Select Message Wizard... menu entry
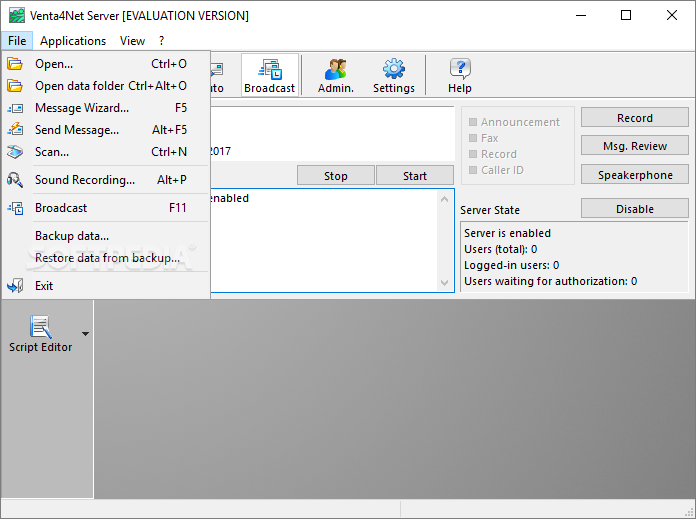This screenshot has width=696, height=519. [106, 108]
